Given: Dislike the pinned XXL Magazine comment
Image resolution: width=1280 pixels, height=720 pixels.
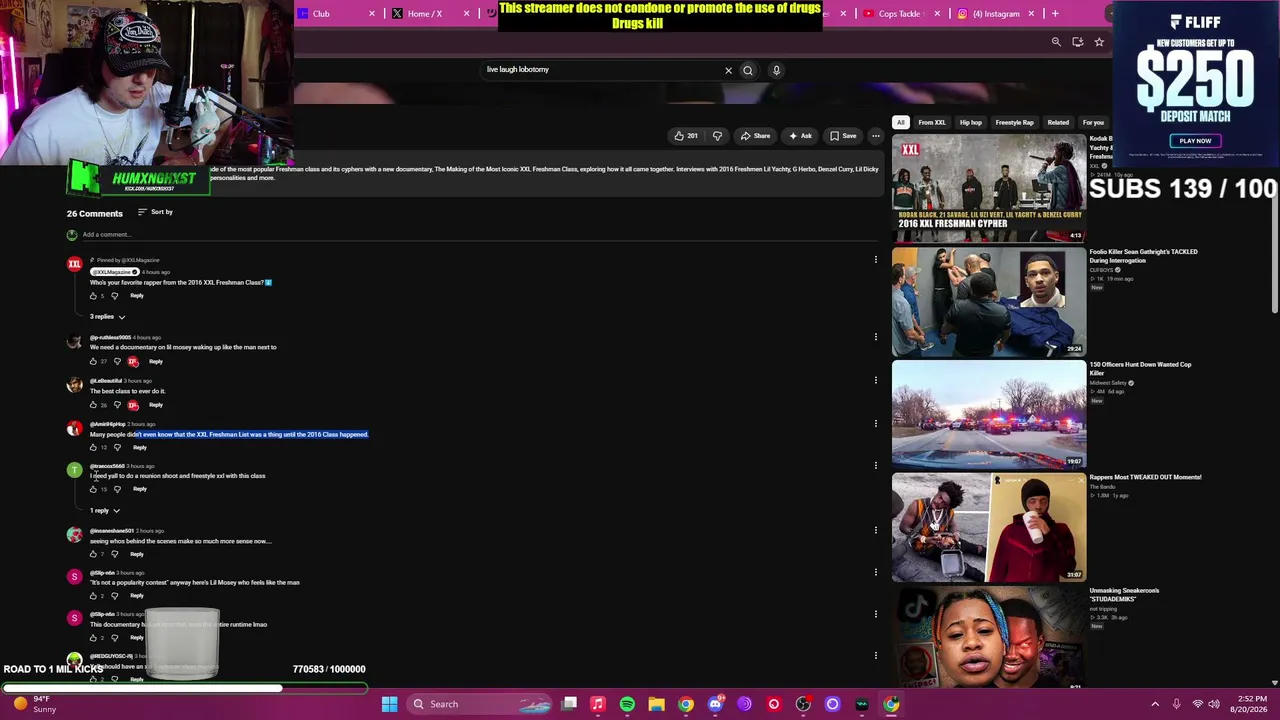Looking at the screenshot, I should 114,296.
